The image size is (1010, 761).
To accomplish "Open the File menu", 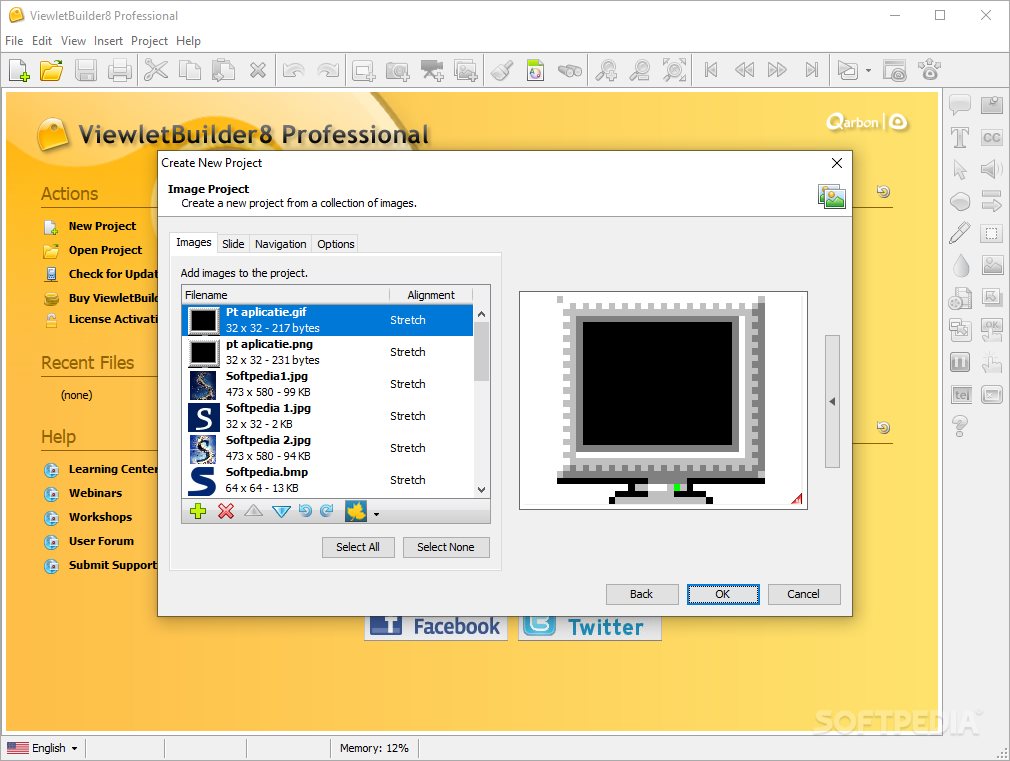I will 14,41.
